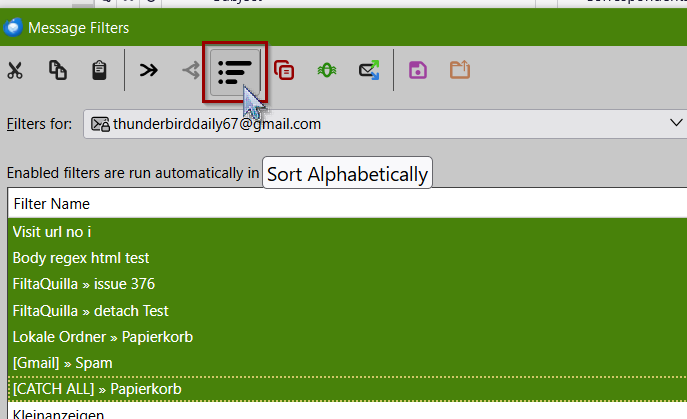Select the 'FiltaQuilla » detach Test' filter

[x=347, y=311]
